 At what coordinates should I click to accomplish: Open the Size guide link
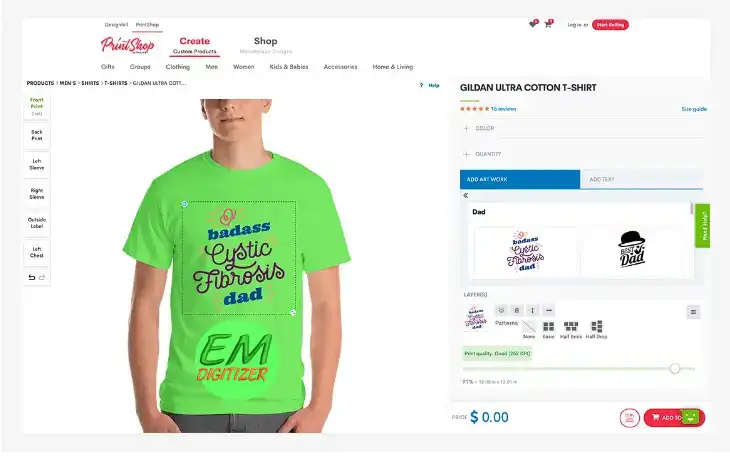click(x=694, y=109)
